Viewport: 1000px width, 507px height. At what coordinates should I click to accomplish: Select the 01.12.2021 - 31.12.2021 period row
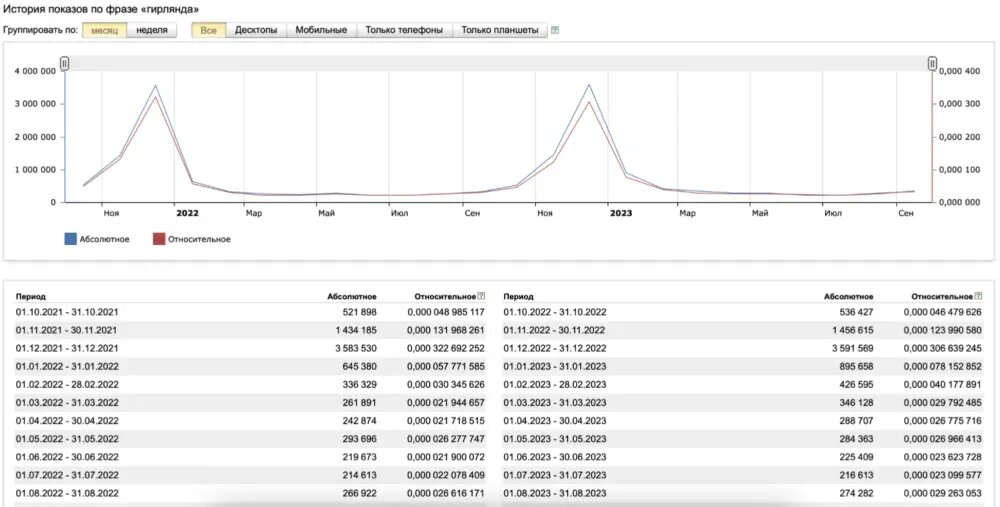tap(66, 348)
